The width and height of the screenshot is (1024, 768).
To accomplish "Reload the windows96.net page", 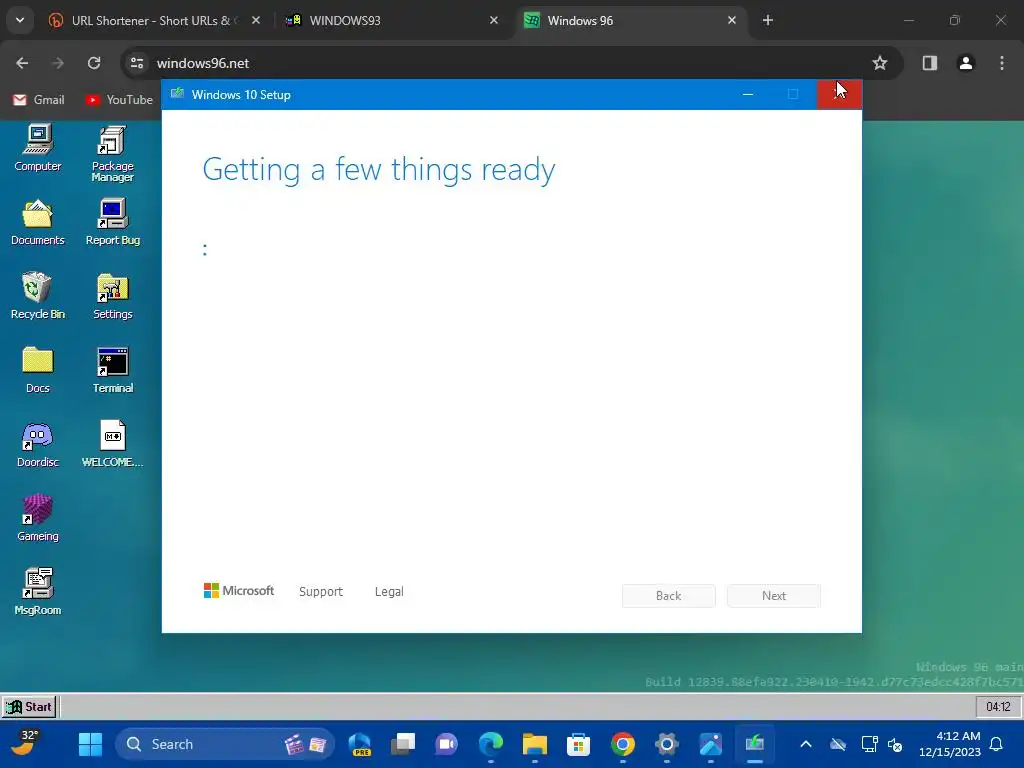I will coord(94,63).
